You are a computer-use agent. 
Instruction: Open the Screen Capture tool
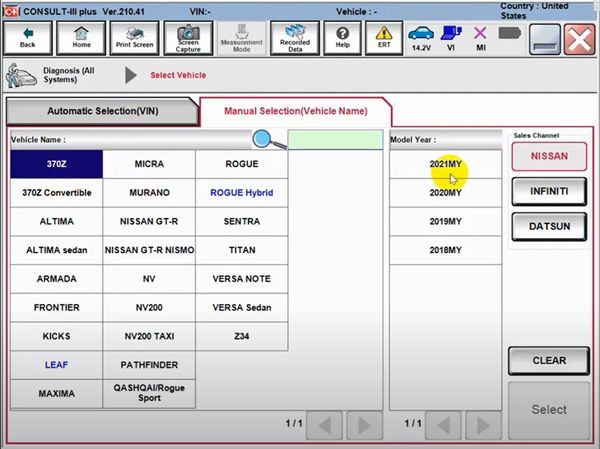point(187,38)
